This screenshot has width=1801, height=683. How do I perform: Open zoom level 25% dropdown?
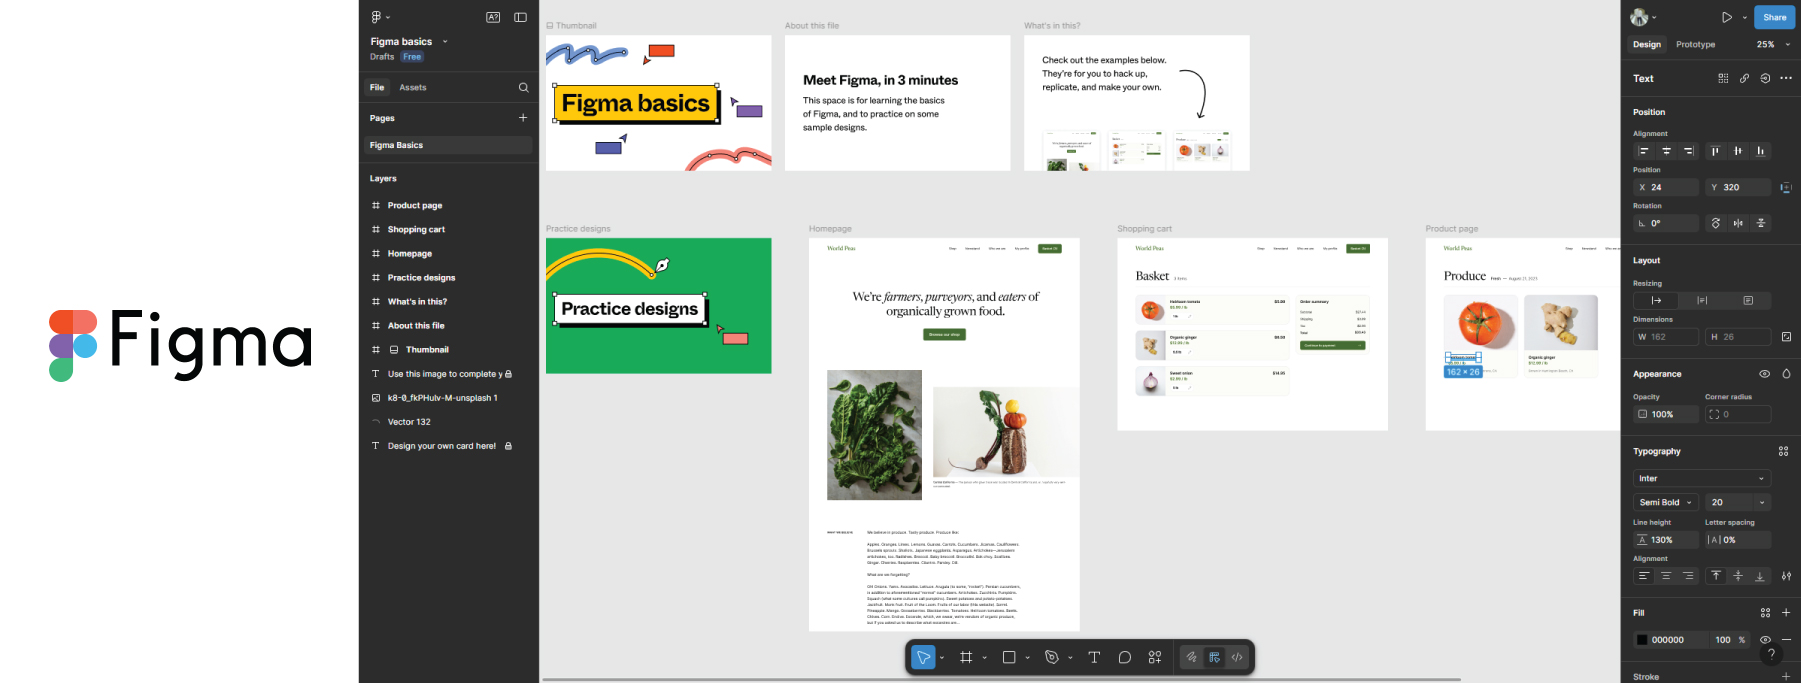1773,44
